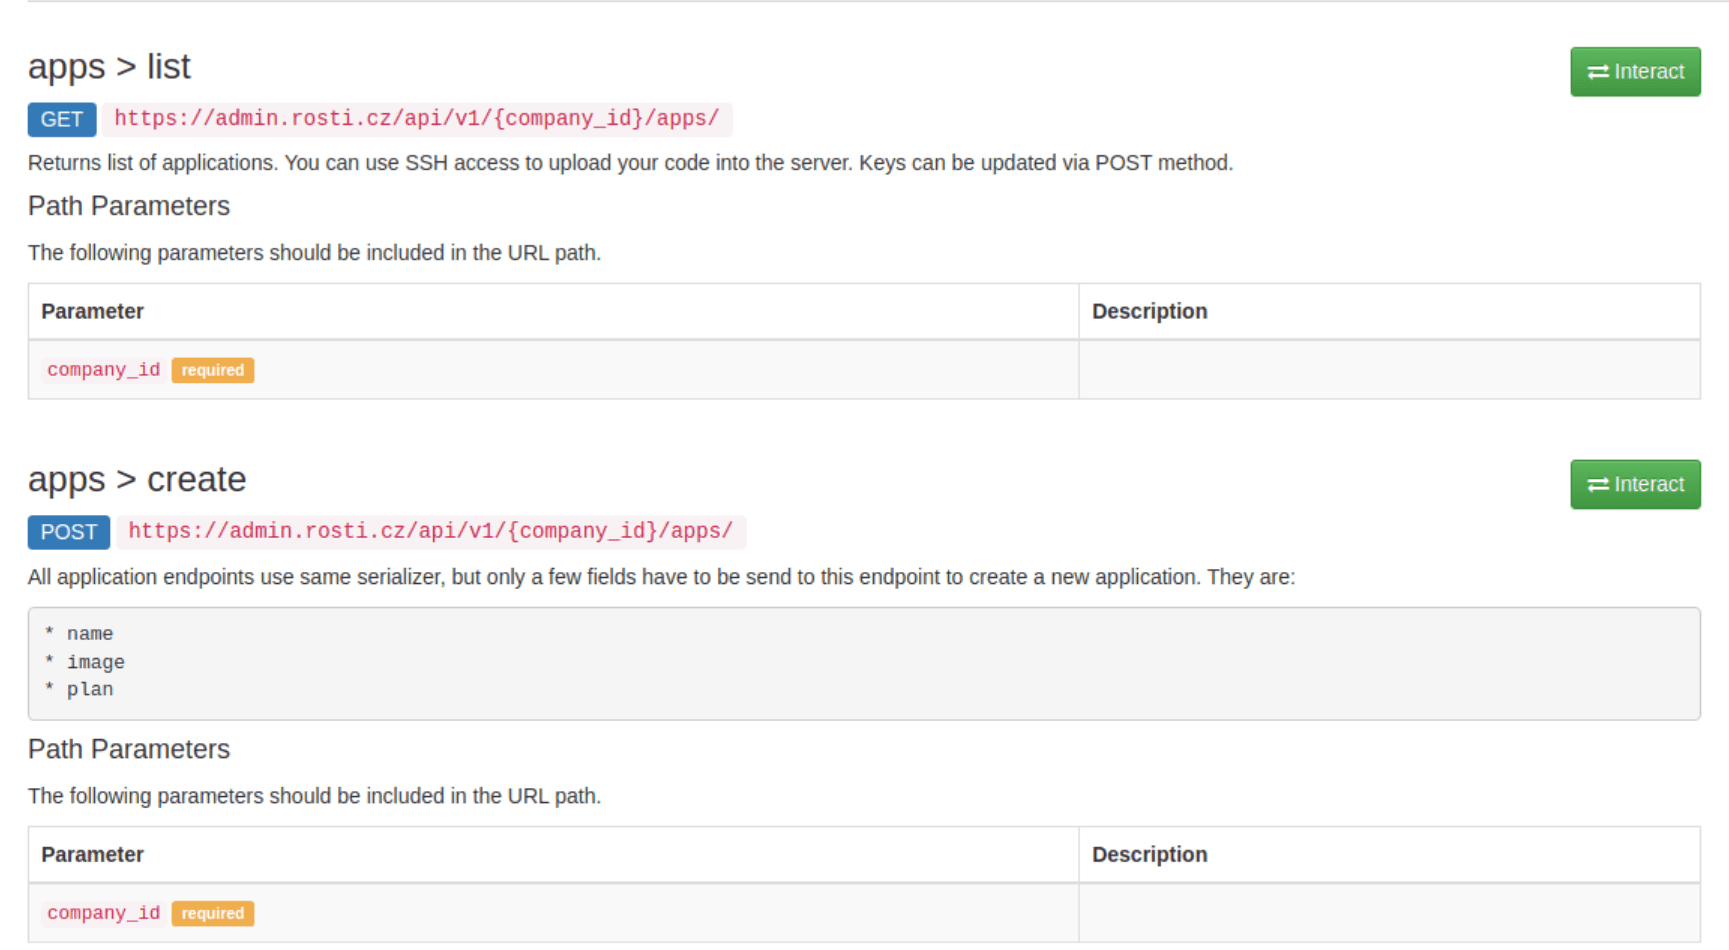Click Path Parameters heading under apps list
Screen dimensions: 1729x950
(129, 206)
